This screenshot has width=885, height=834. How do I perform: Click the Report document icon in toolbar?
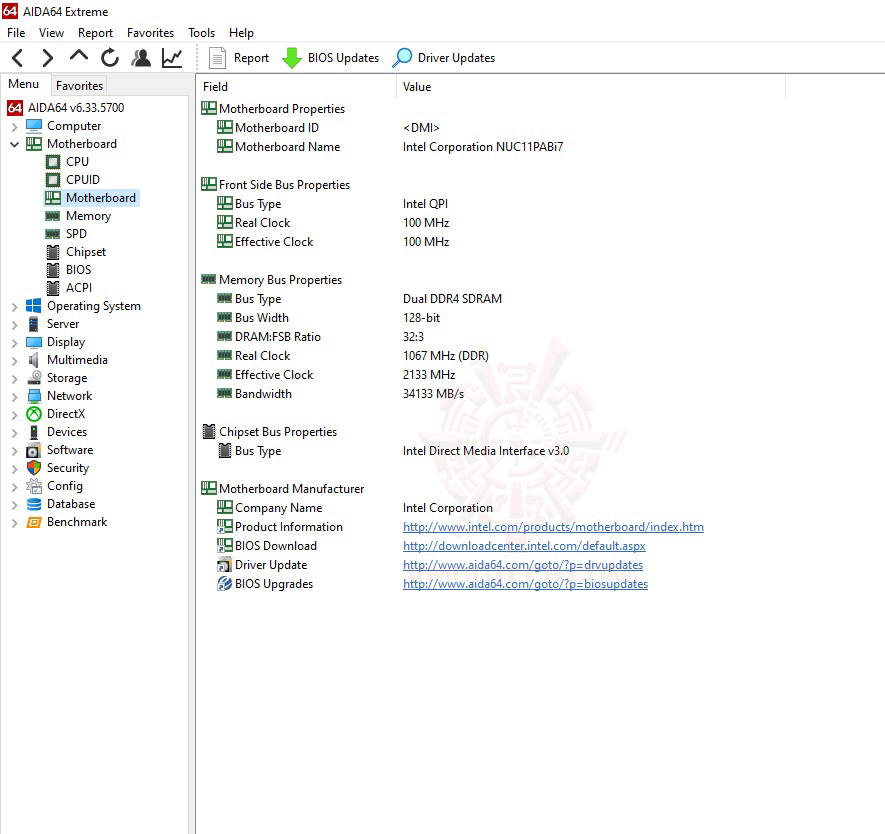(x=217, y=58)
